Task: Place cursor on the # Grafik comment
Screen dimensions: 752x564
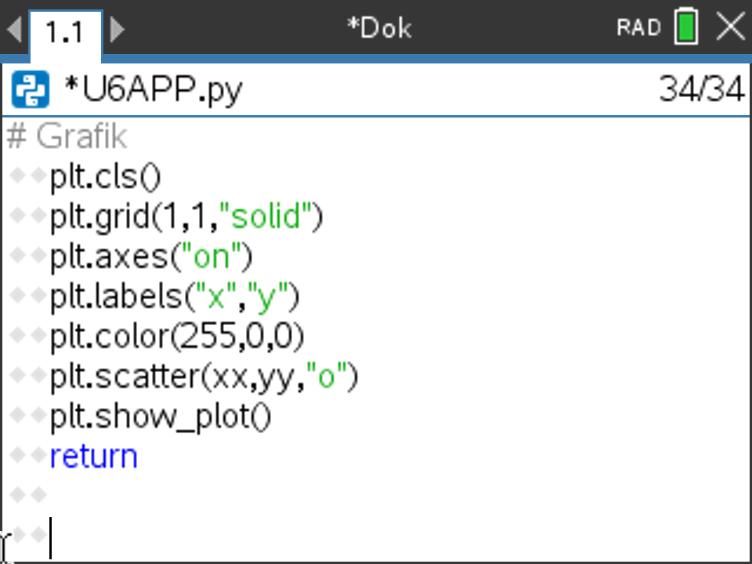Action: [67, 136]
